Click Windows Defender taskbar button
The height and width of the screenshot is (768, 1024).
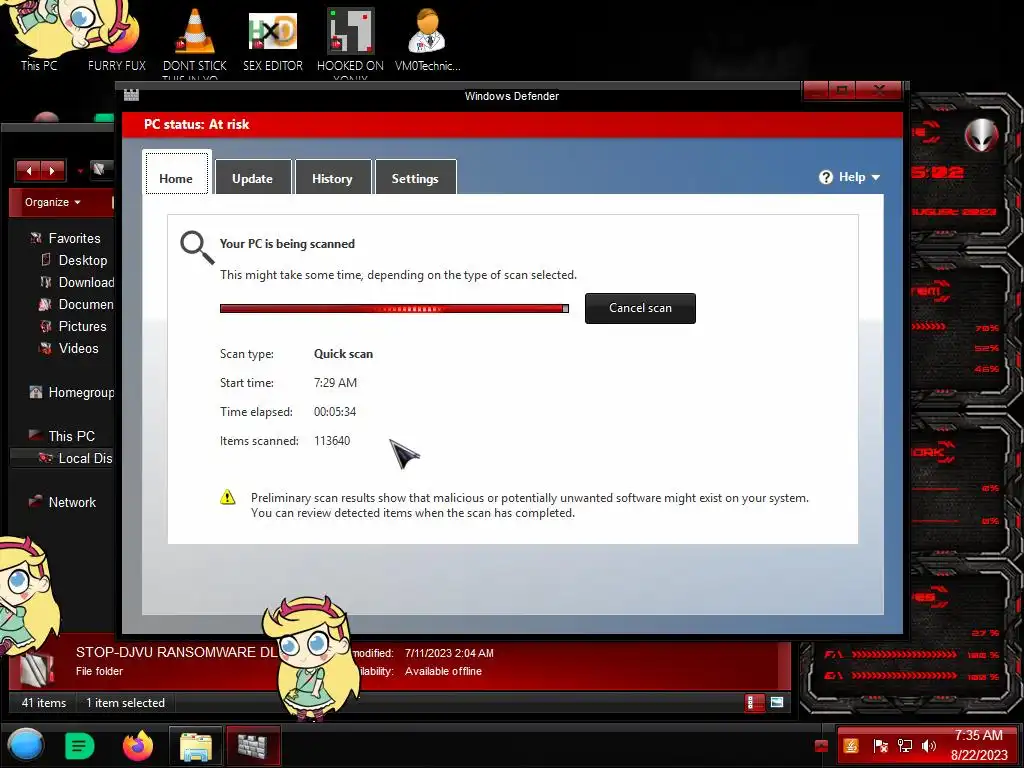click(x=253, y=746)
